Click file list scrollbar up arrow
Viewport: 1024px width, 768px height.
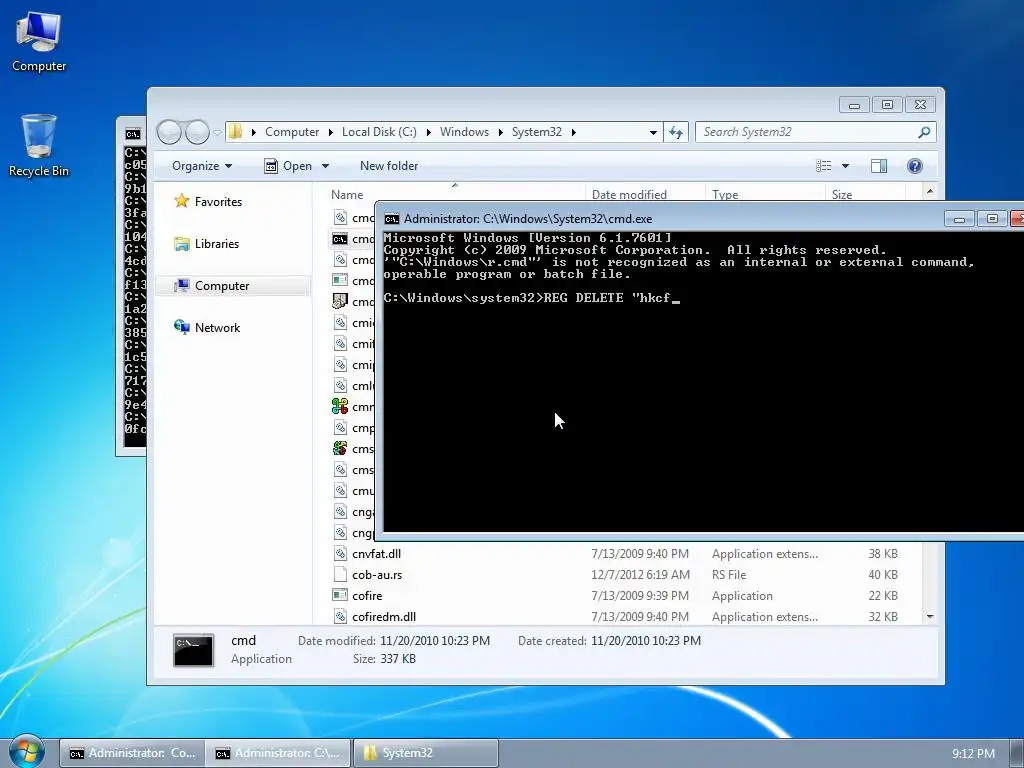[x=930, y=191]
